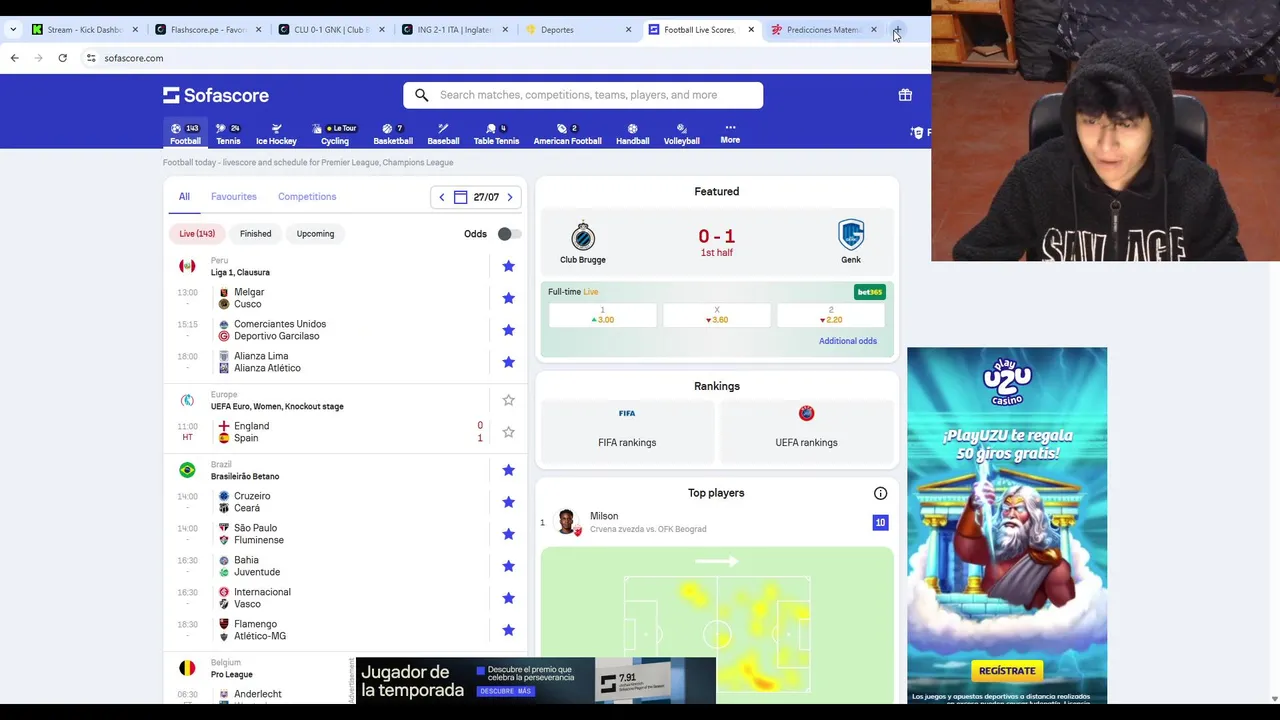
Task: Select the All tab
Action: [x=184, y=197]
